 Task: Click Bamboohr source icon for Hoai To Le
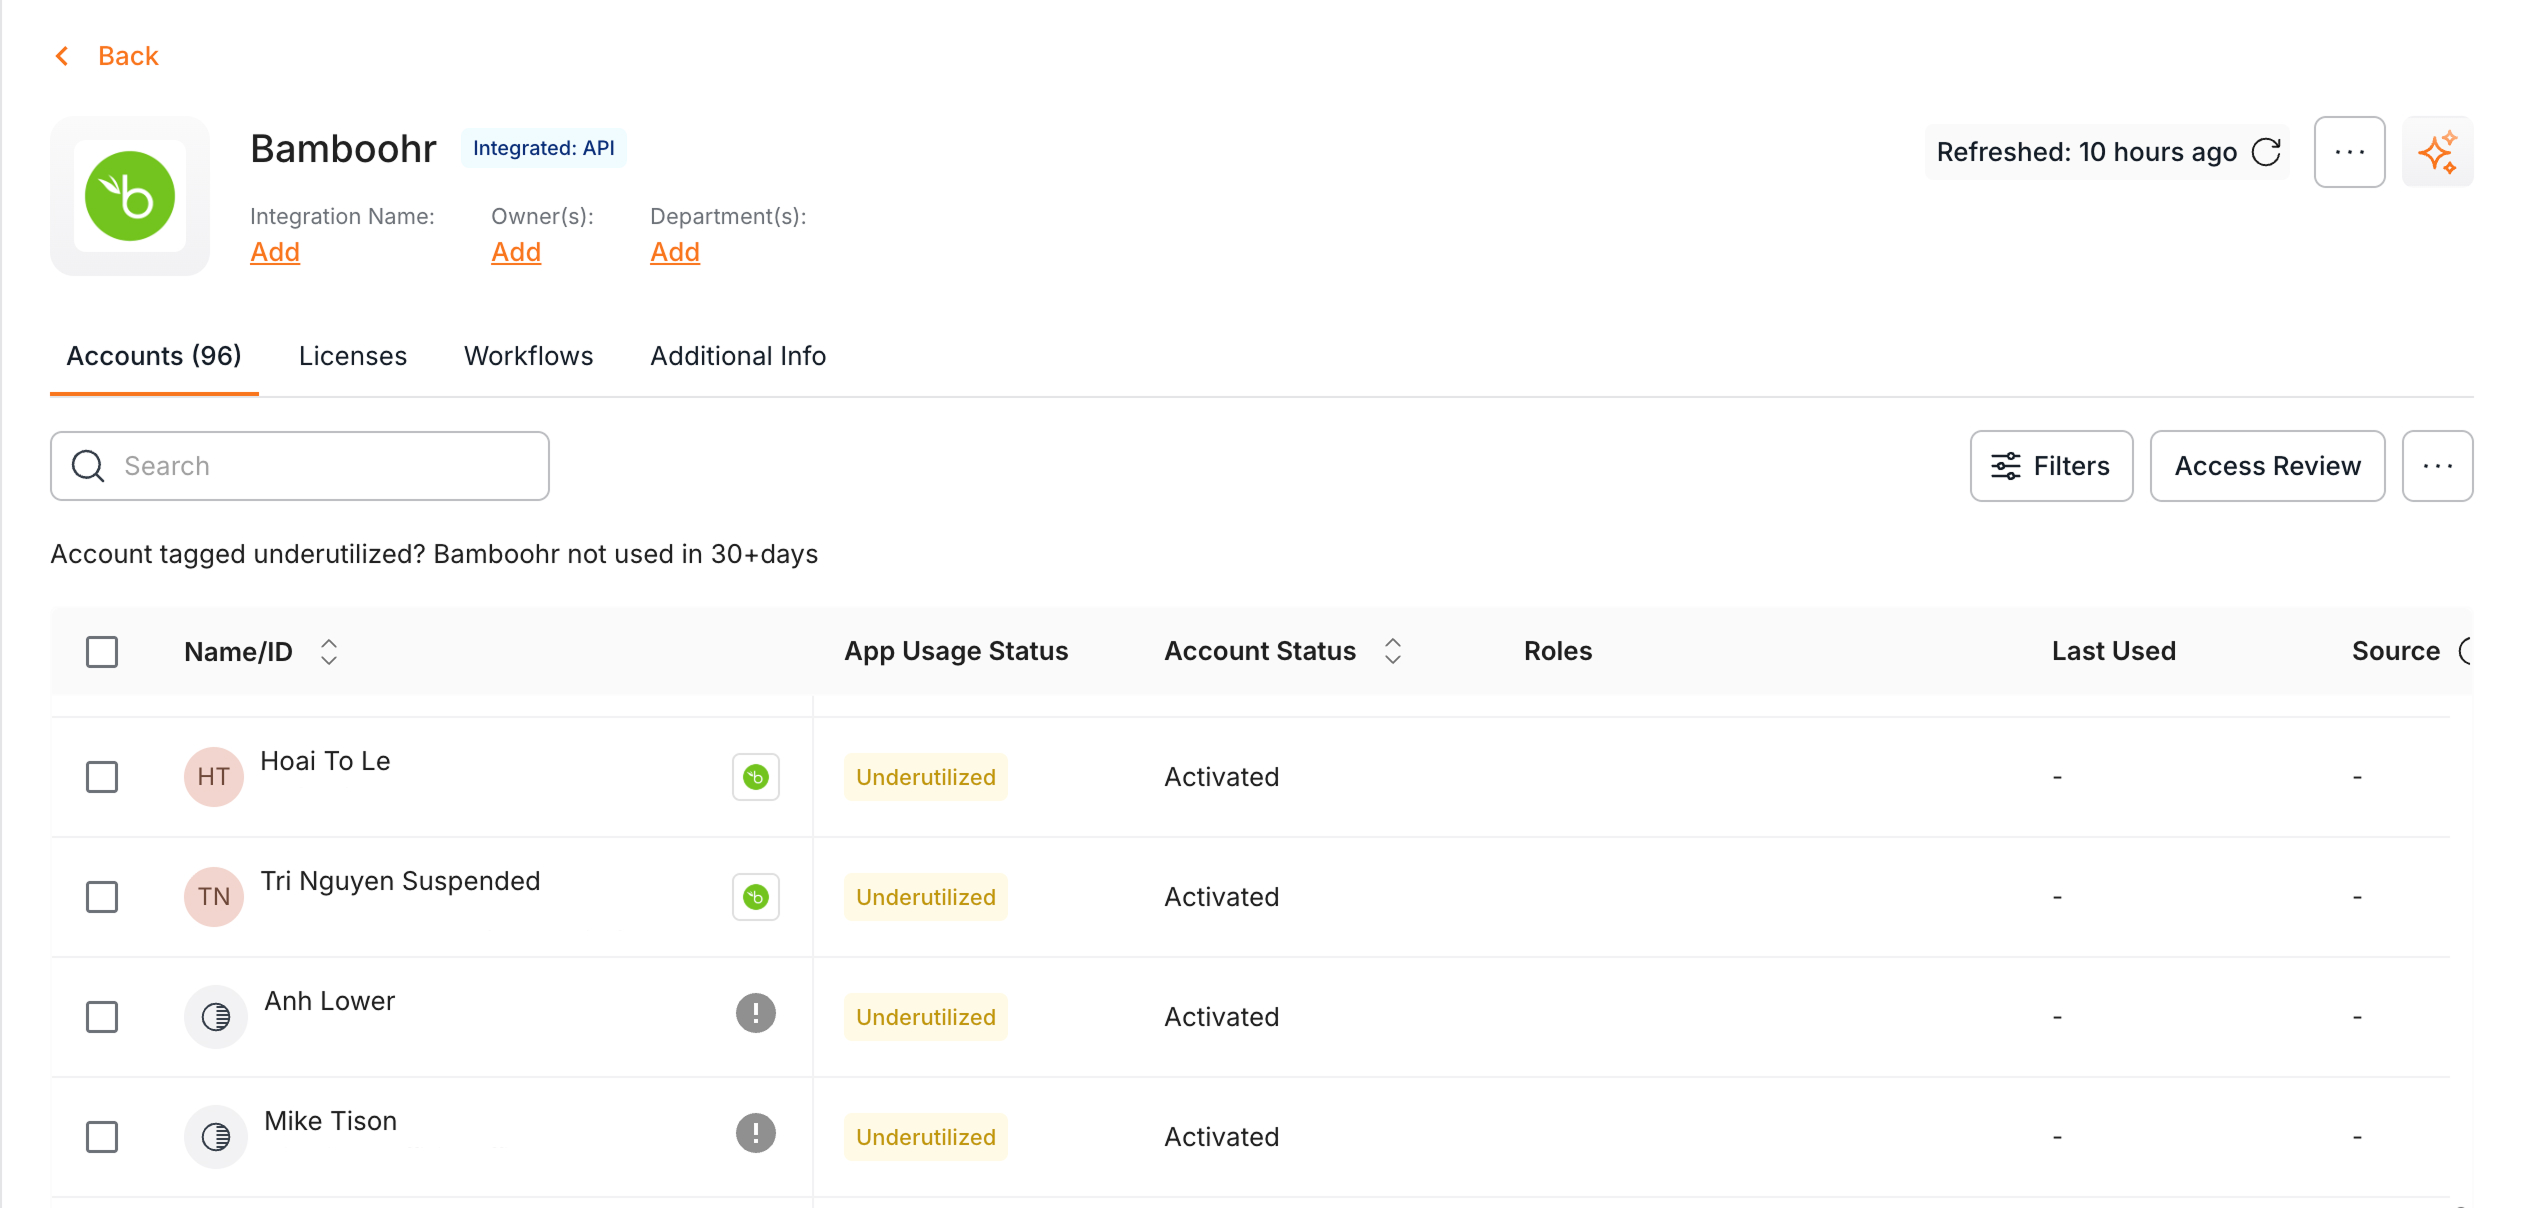[756, 777]
